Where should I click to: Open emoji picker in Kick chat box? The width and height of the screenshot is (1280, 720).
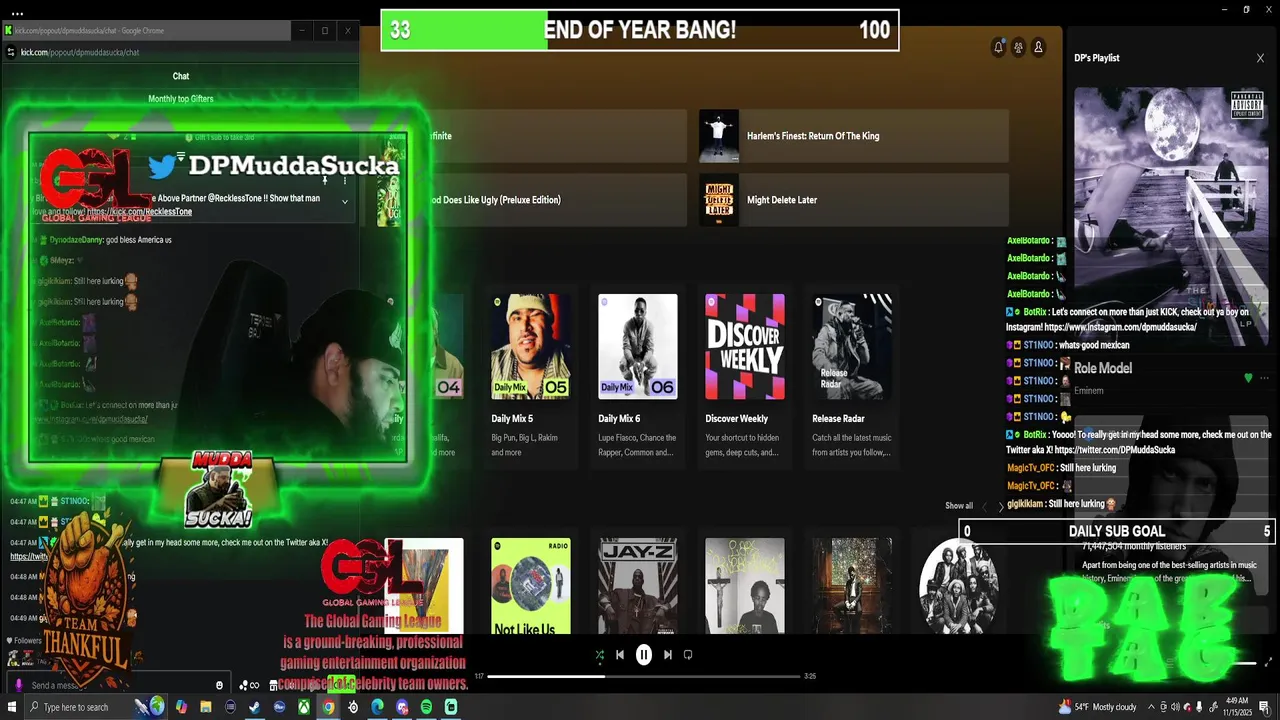click(x=220, y=685)
